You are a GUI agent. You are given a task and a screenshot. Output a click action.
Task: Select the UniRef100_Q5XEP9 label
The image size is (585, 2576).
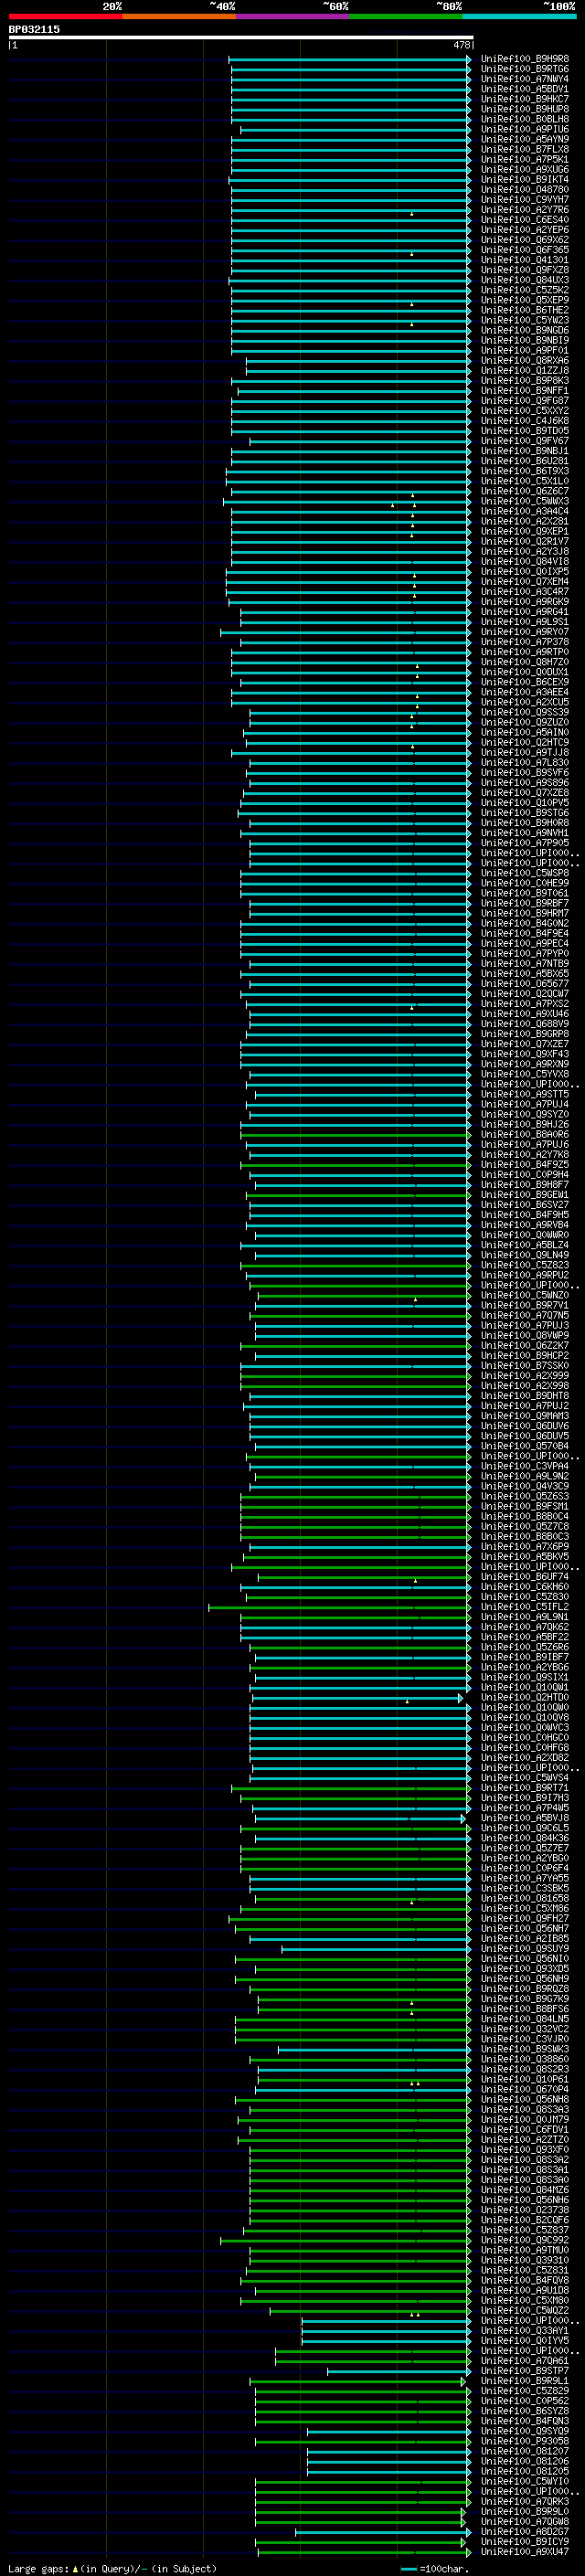click(525, 300)
